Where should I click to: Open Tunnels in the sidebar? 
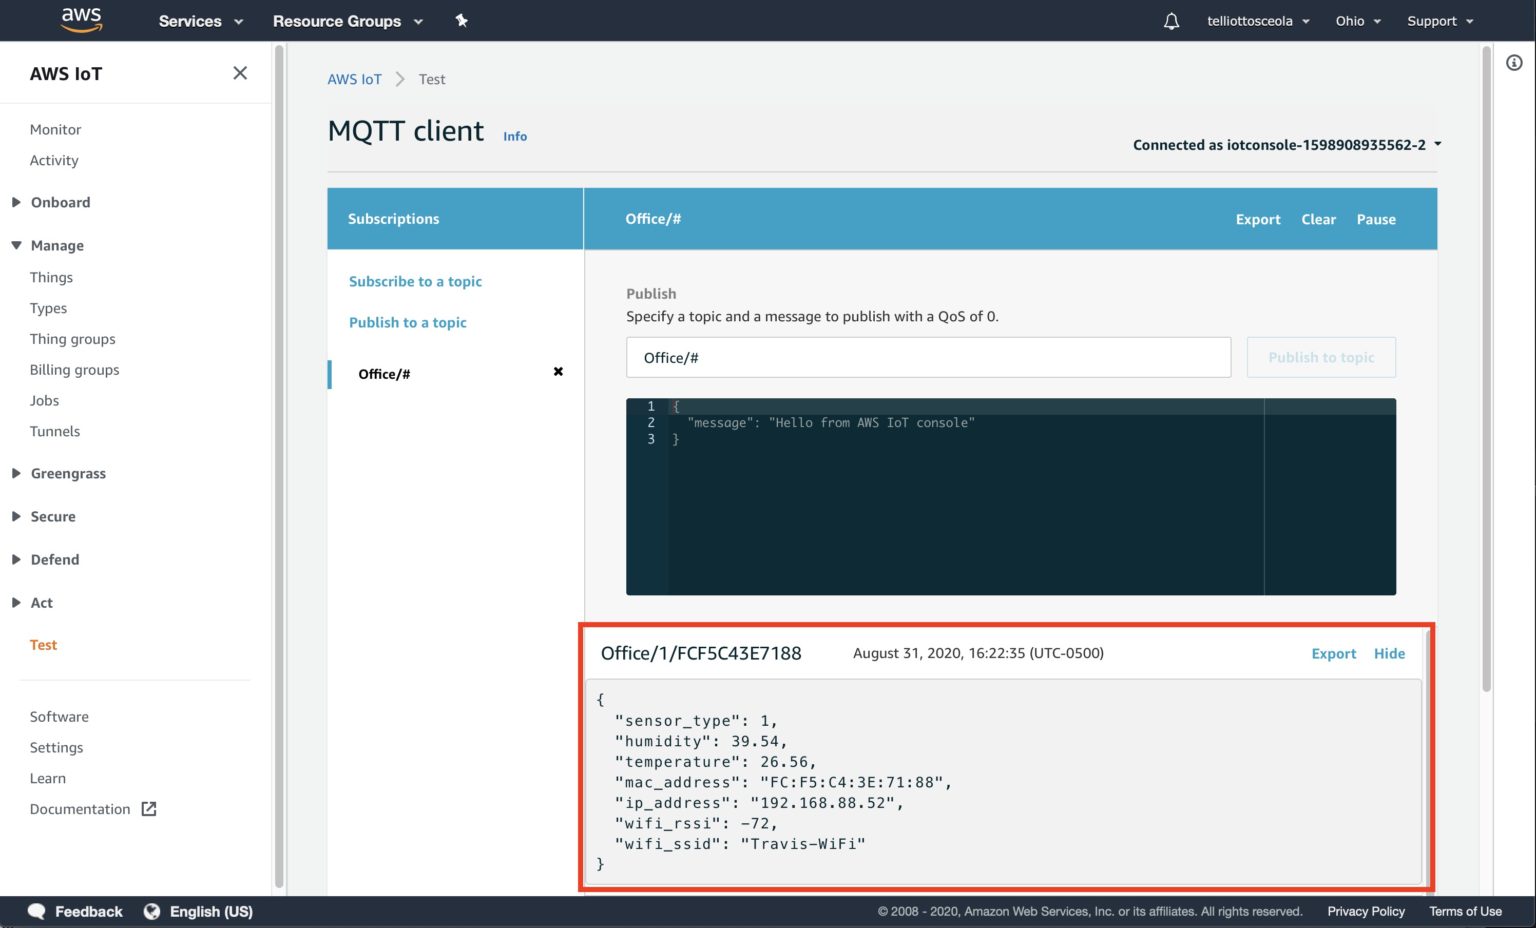(x=54, y=431)
